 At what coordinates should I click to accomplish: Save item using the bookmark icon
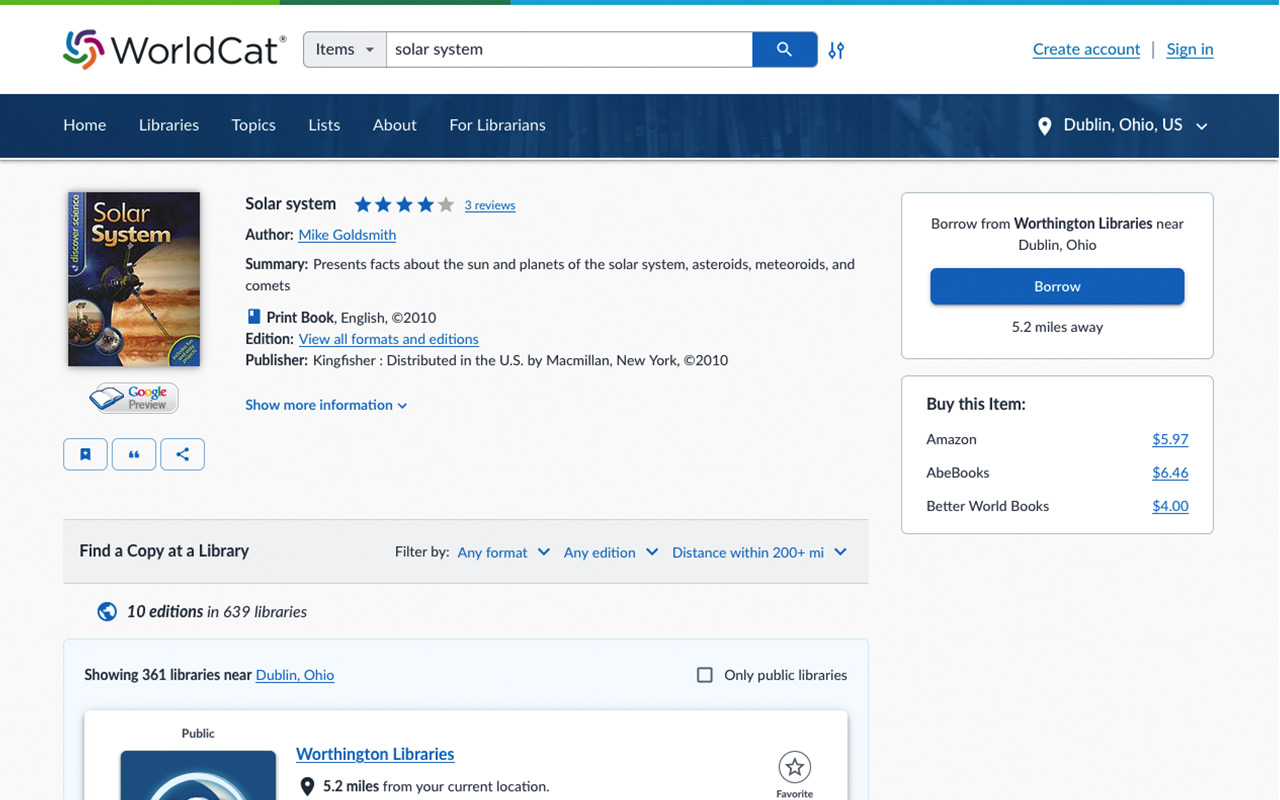pyautogui.click(x=85, y=454)
